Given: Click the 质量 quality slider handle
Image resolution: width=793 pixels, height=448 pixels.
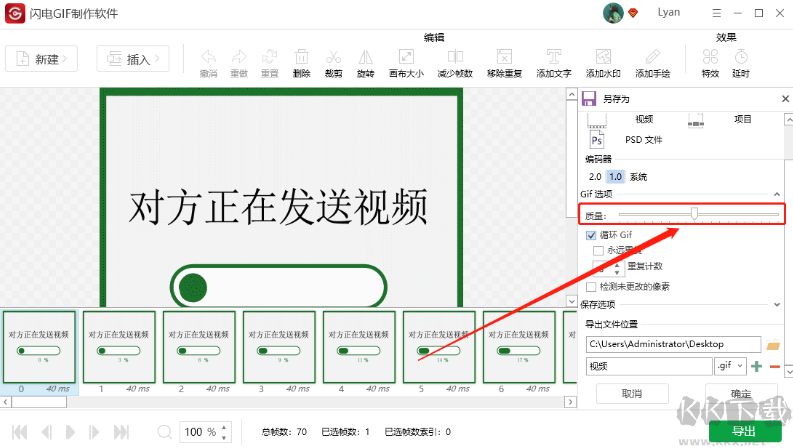Looking at the screenshot, I should (694, 213).
